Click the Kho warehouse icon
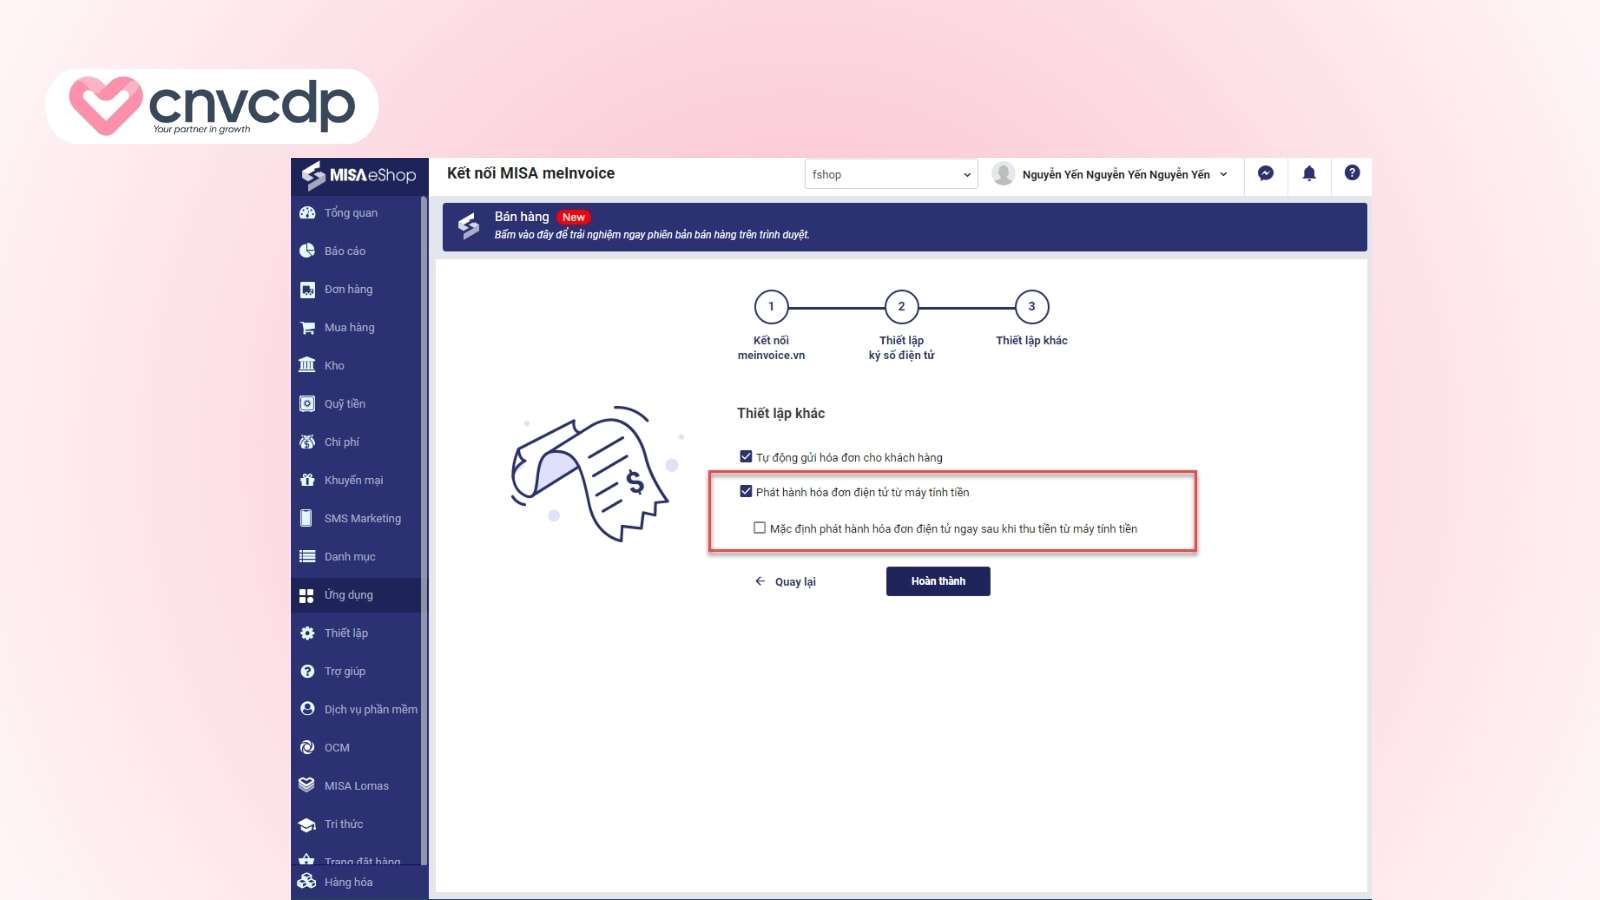Viewport: 1600px width, 900px height. coord(307,366)
